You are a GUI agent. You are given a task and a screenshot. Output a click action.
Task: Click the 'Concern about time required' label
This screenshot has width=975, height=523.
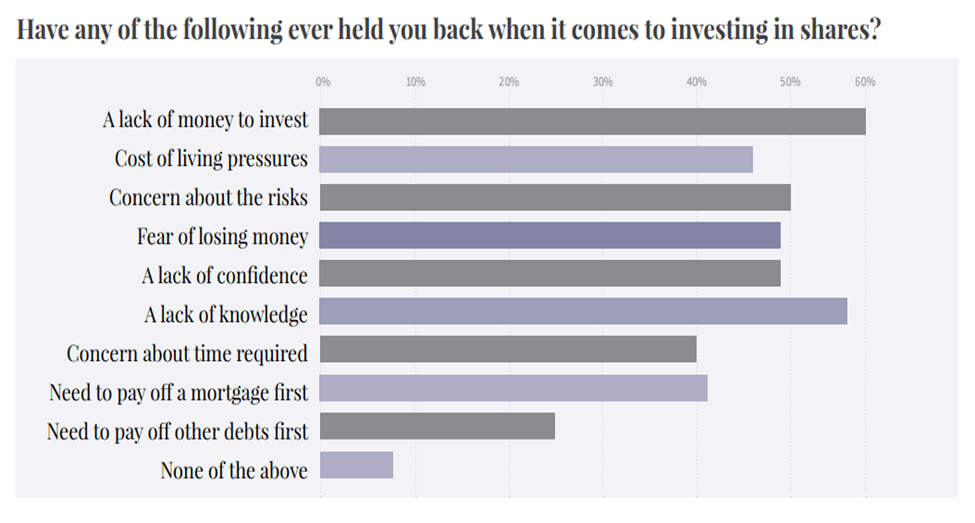tap(187, 353)
